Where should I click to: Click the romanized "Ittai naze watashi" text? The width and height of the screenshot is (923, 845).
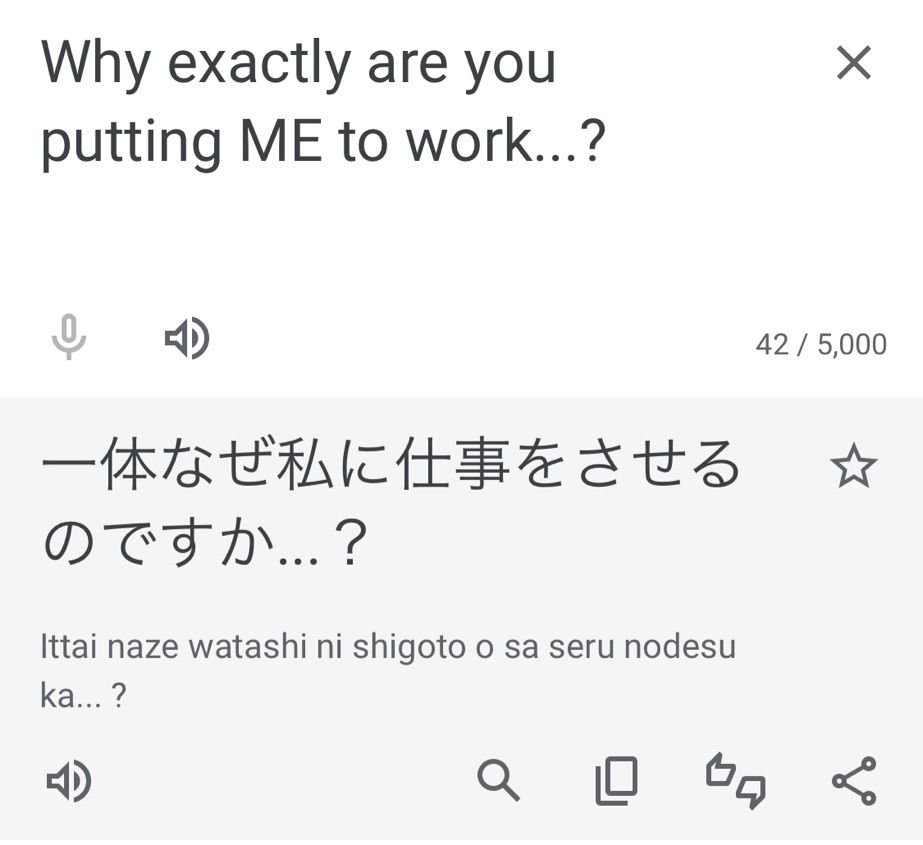[x=168, y=646]
